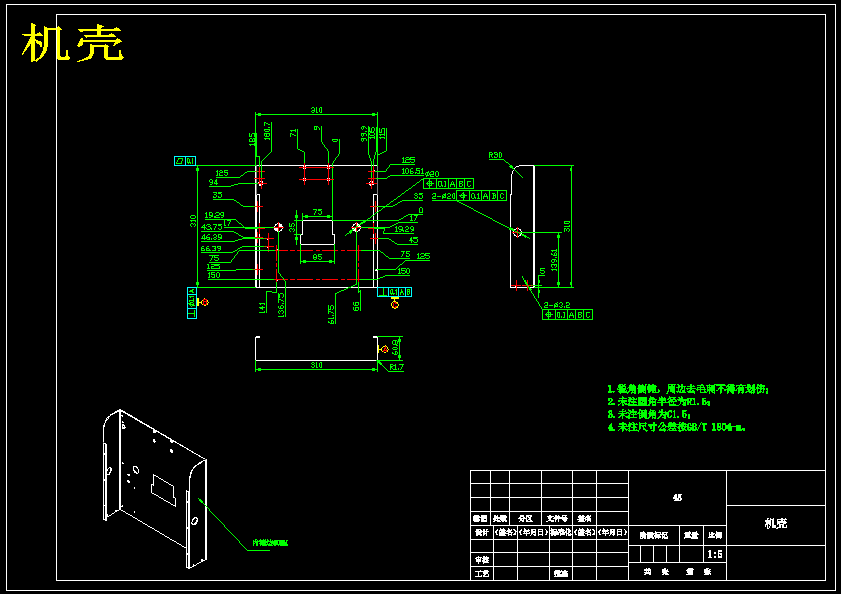Click the 60.8 height dimension
The width and height of the screenshot is (841, 594).
coord(396,347)
